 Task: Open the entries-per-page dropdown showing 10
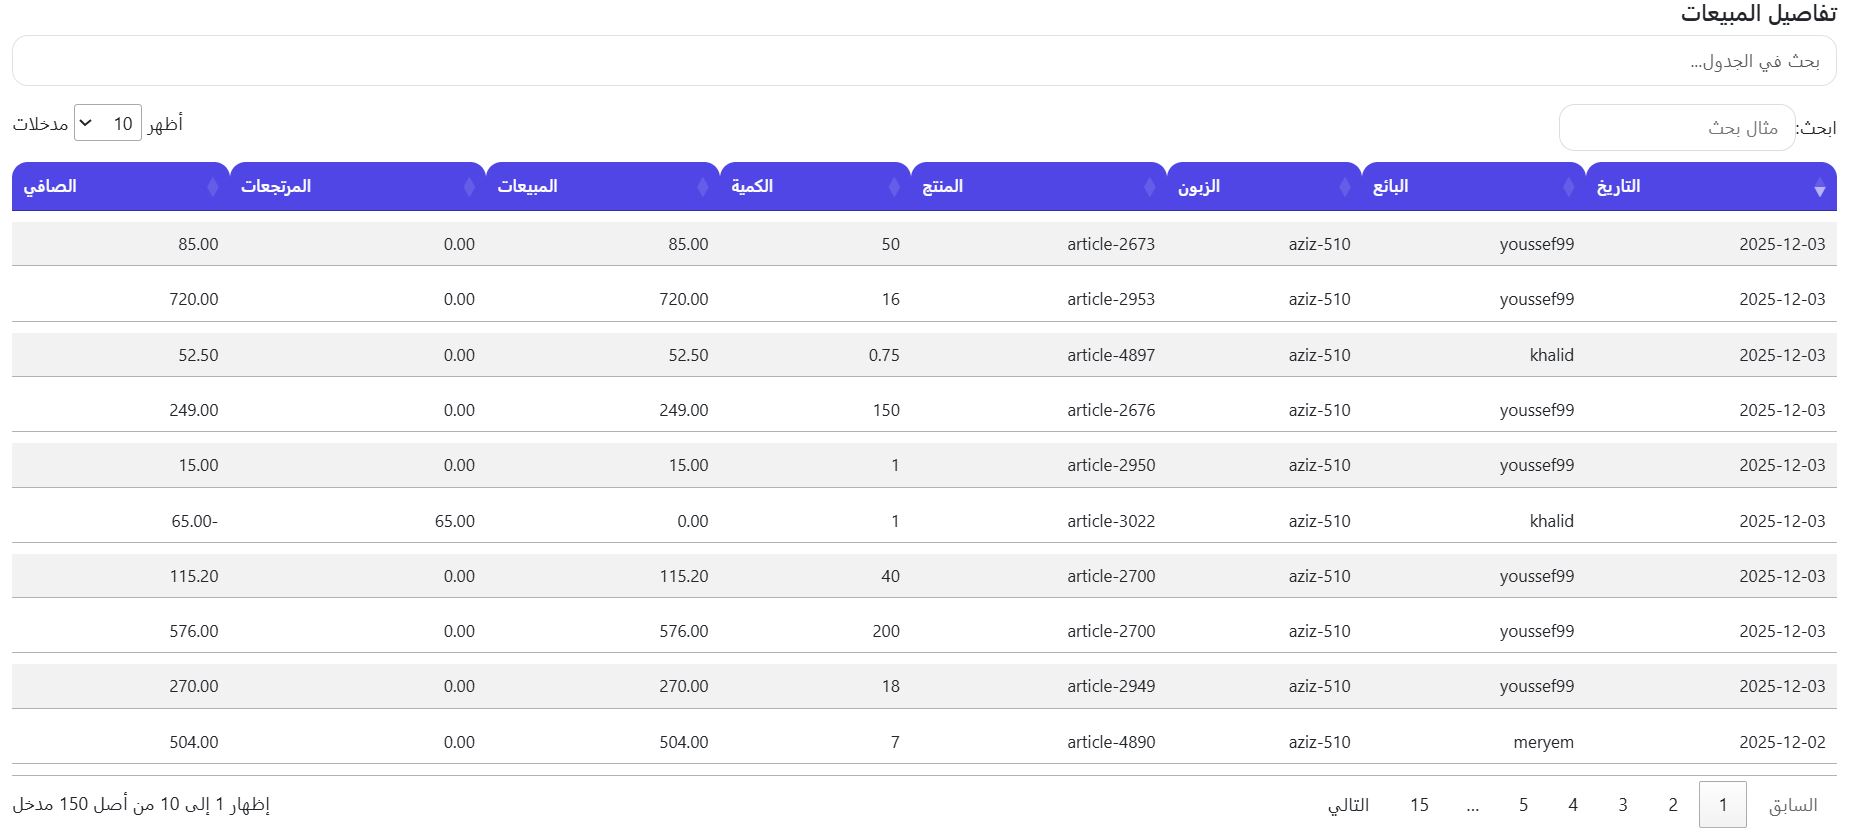[x=108, y=123]
